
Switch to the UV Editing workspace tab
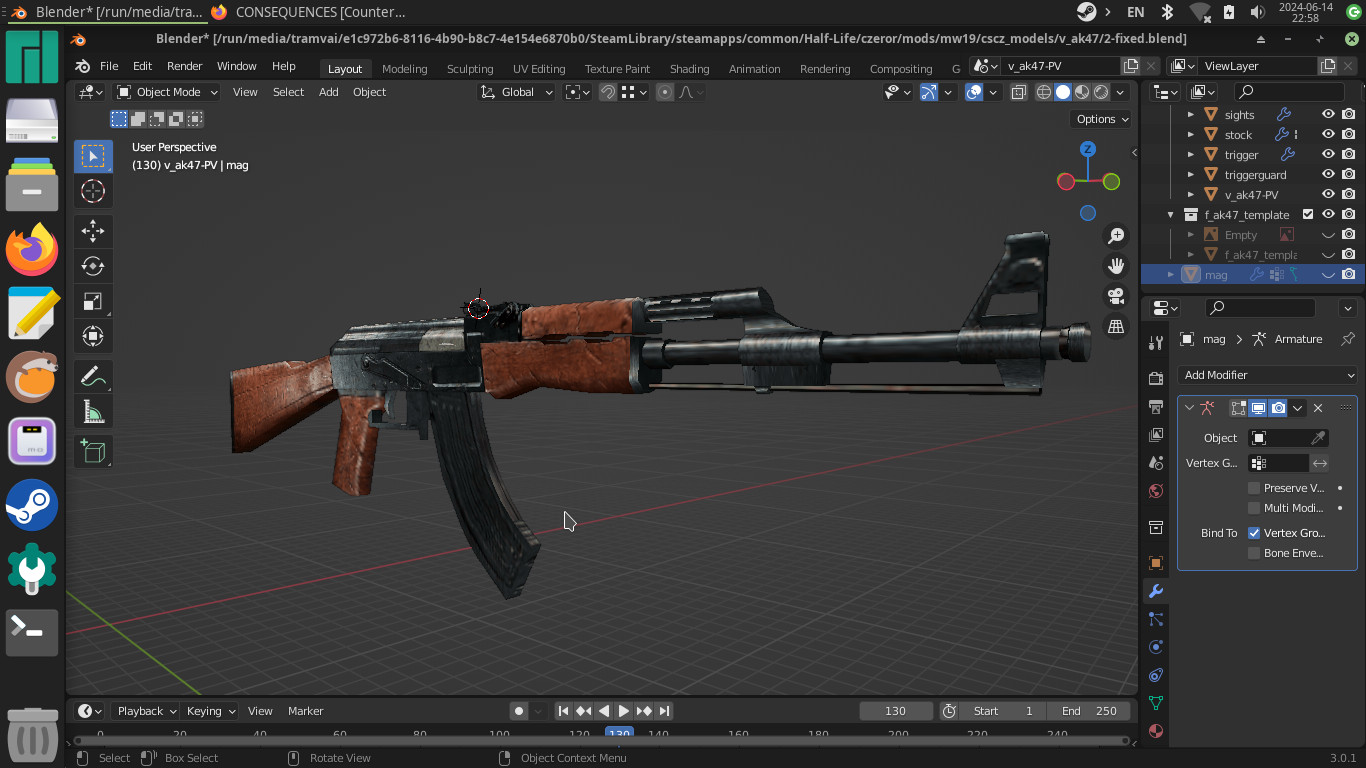(538, 68)
